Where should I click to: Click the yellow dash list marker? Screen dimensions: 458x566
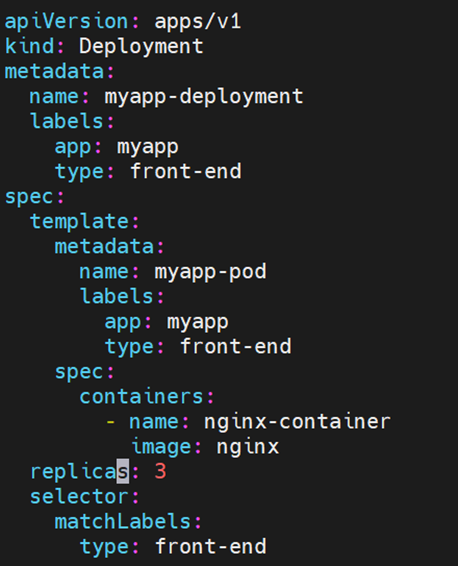tap(110, 422)
